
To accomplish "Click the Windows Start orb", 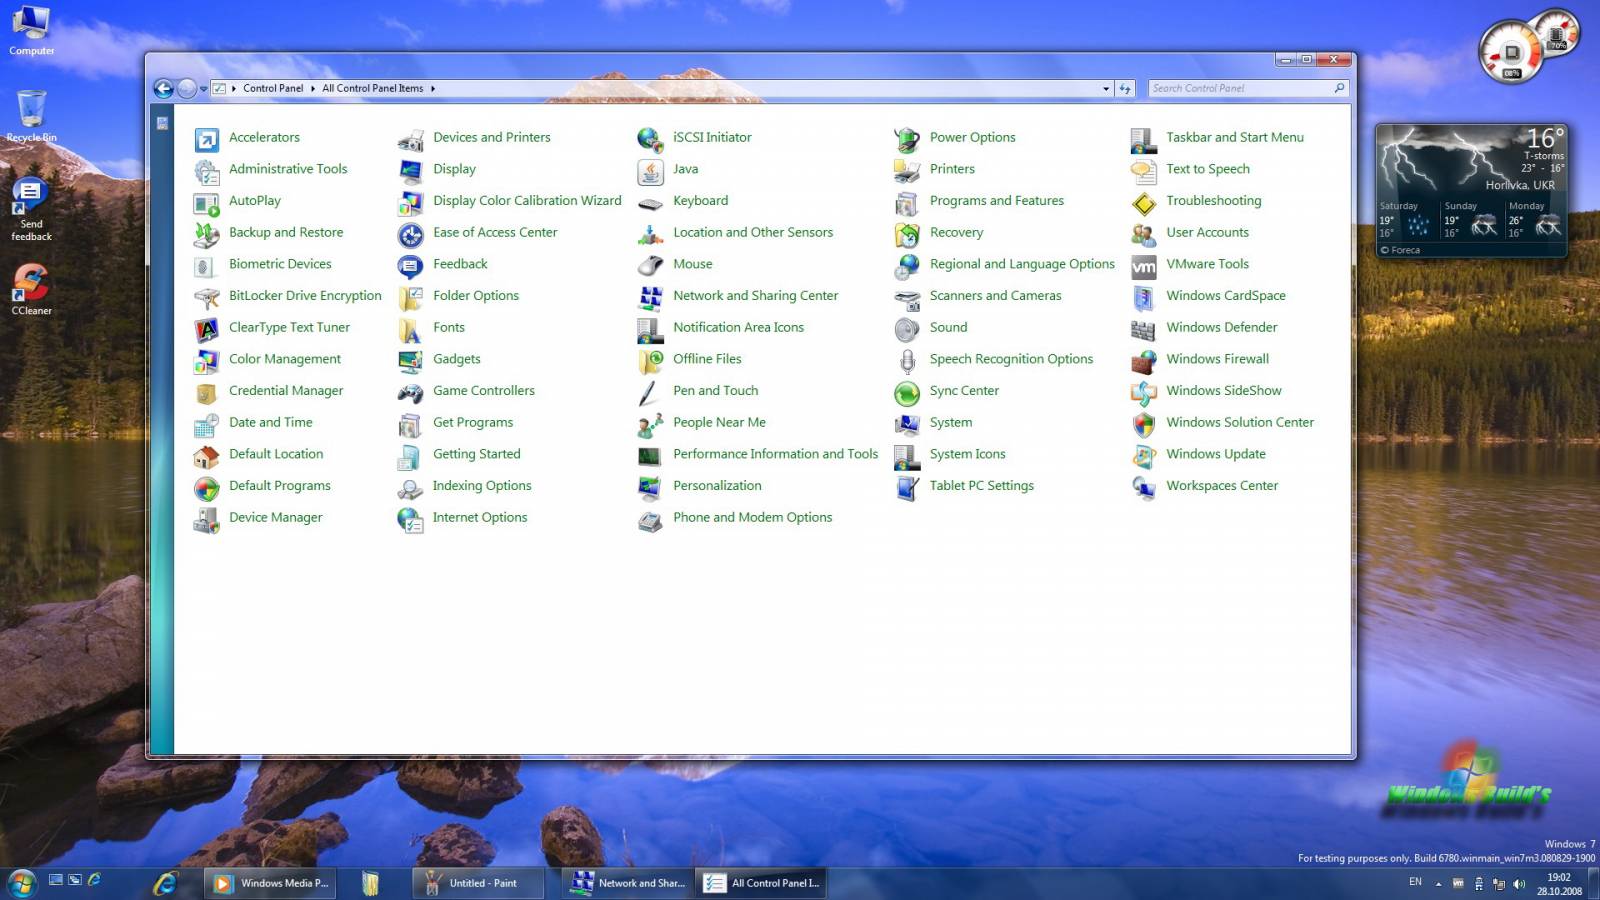I will click(21, 883).
